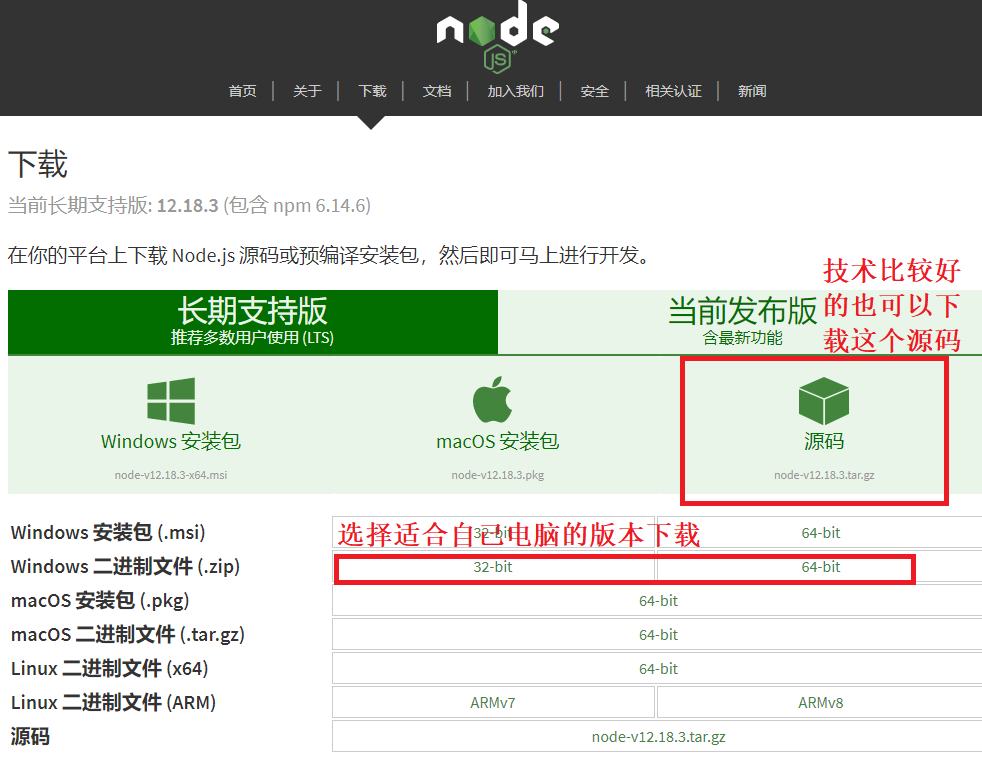Download macOS .tar.gz 64-bit binary
The image size is (982, 767).
[658, 635]
